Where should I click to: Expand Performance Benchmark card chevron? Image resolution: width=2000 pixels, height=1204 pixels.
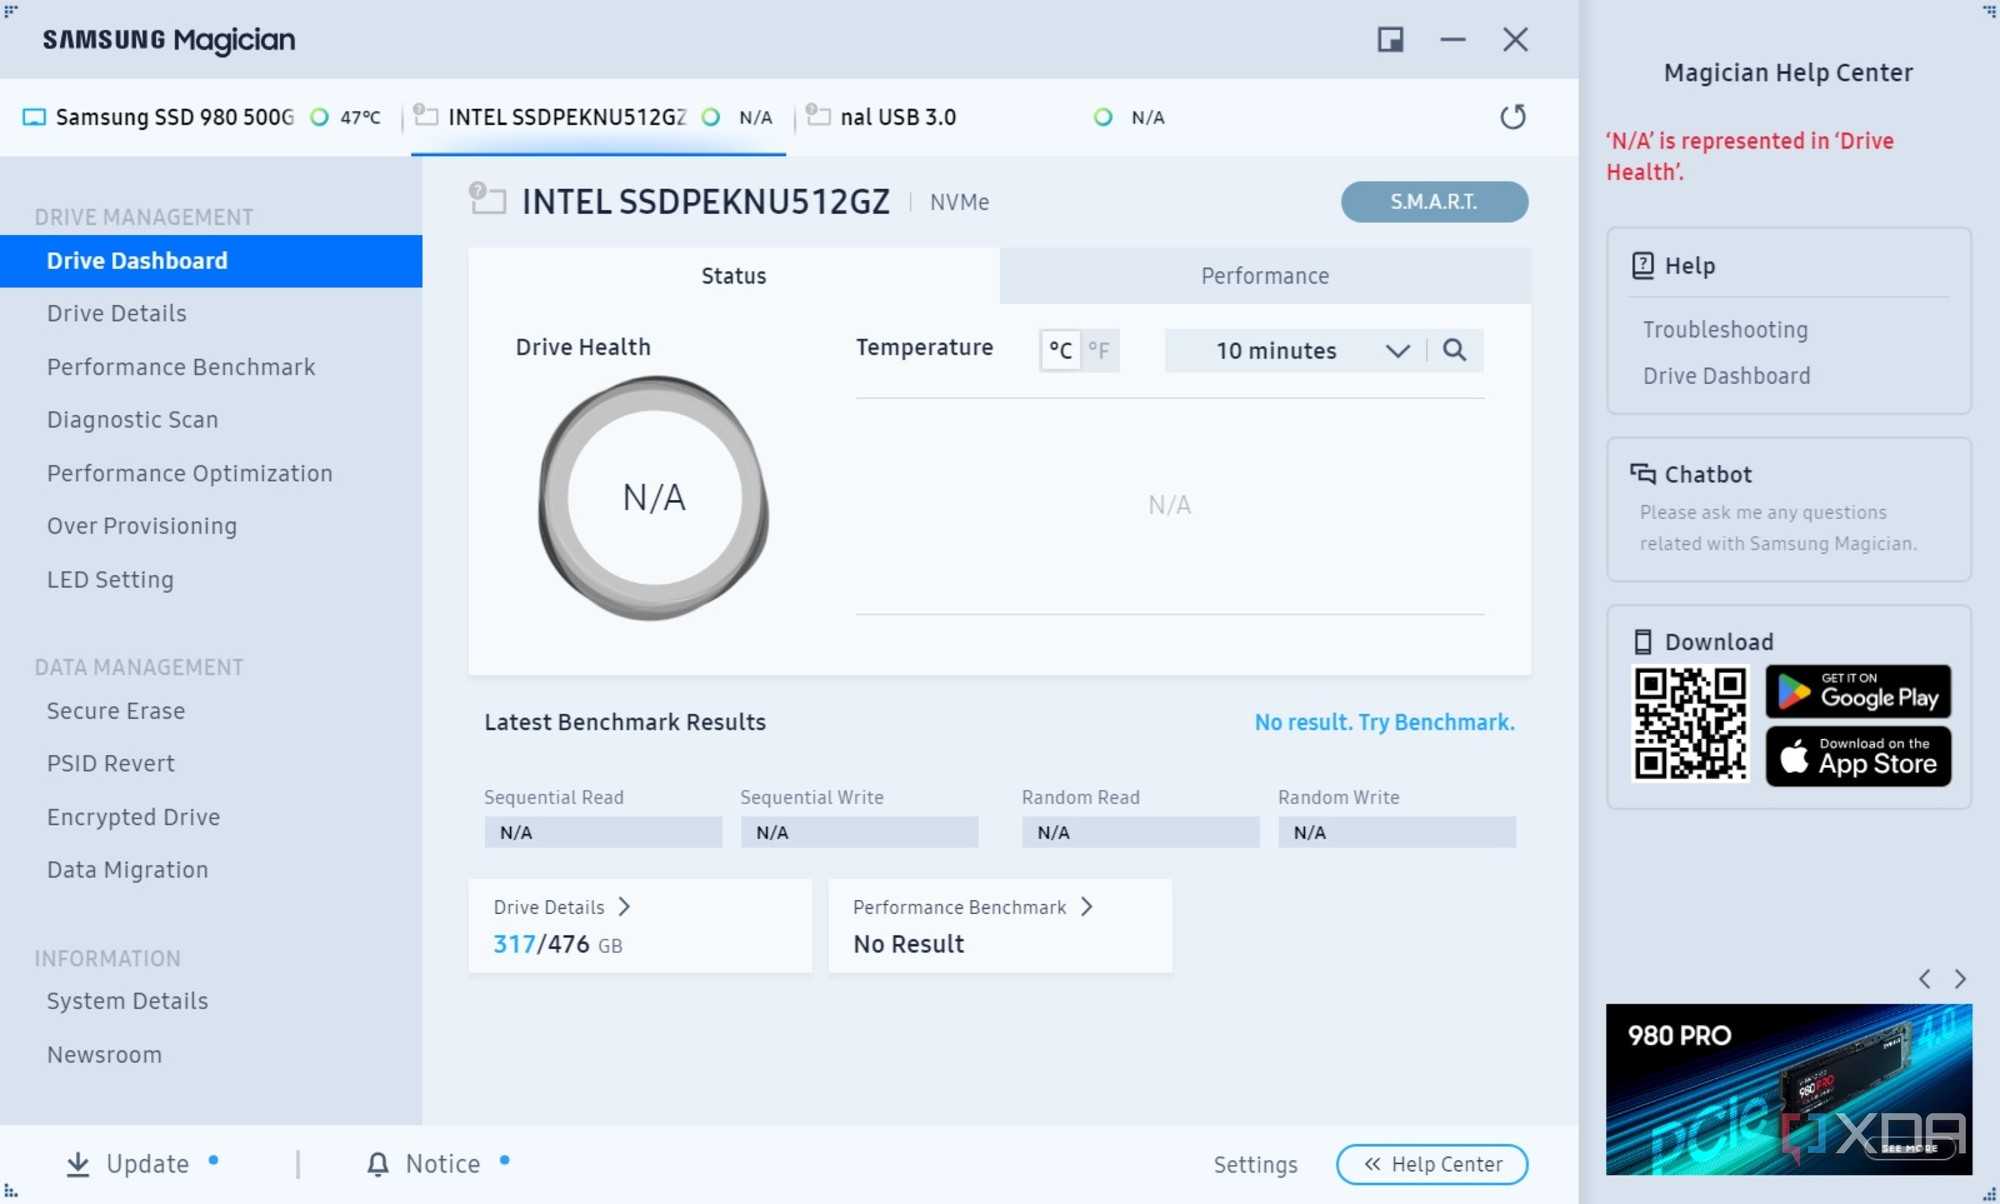(1087, 906)
